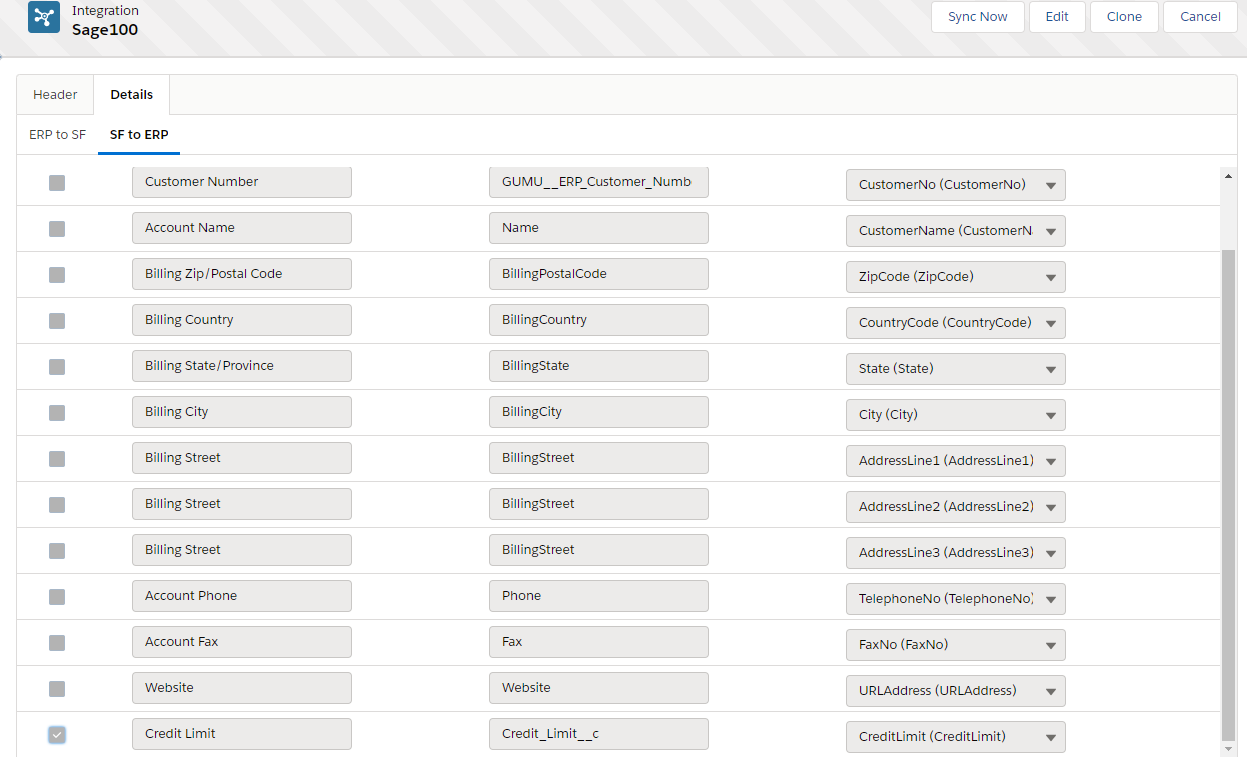
Task: Open the CreditLimit (CreditLimit) dropdown
Action: [x=955, y=737]
